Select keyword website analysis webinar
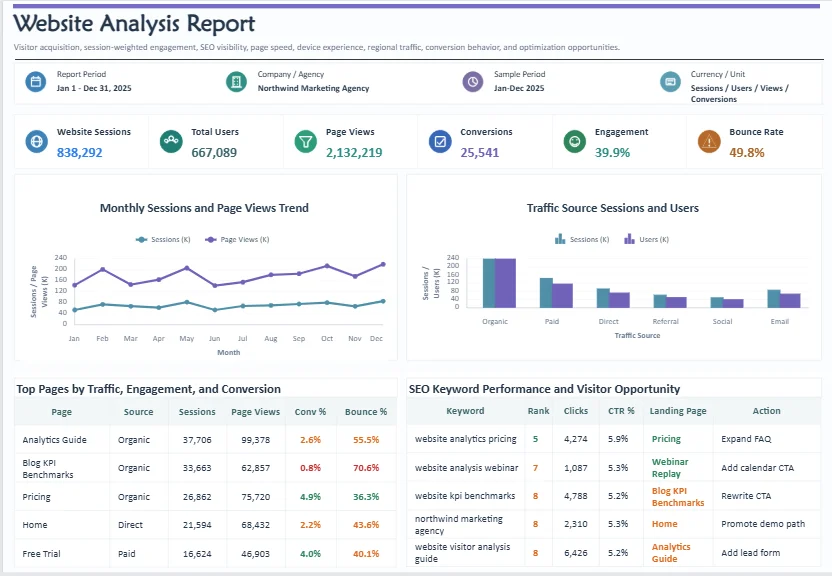Viewport: 832px width, 576px height. pyautogui.click(x=466, y=468)
